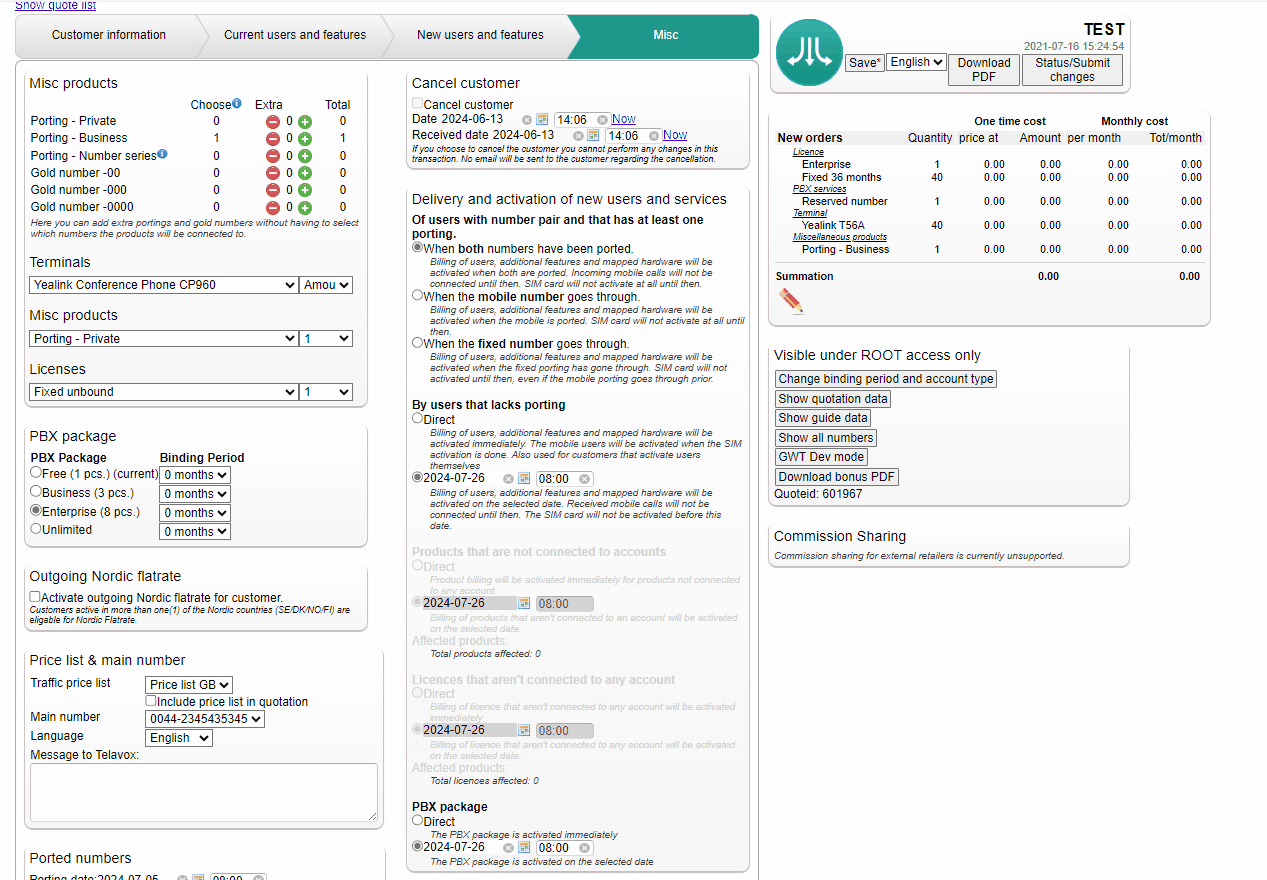This screenshot has width=1267, height=880.
Task: Choose 'When the mobile number goes through' option
Action: (x=418, y=296)
